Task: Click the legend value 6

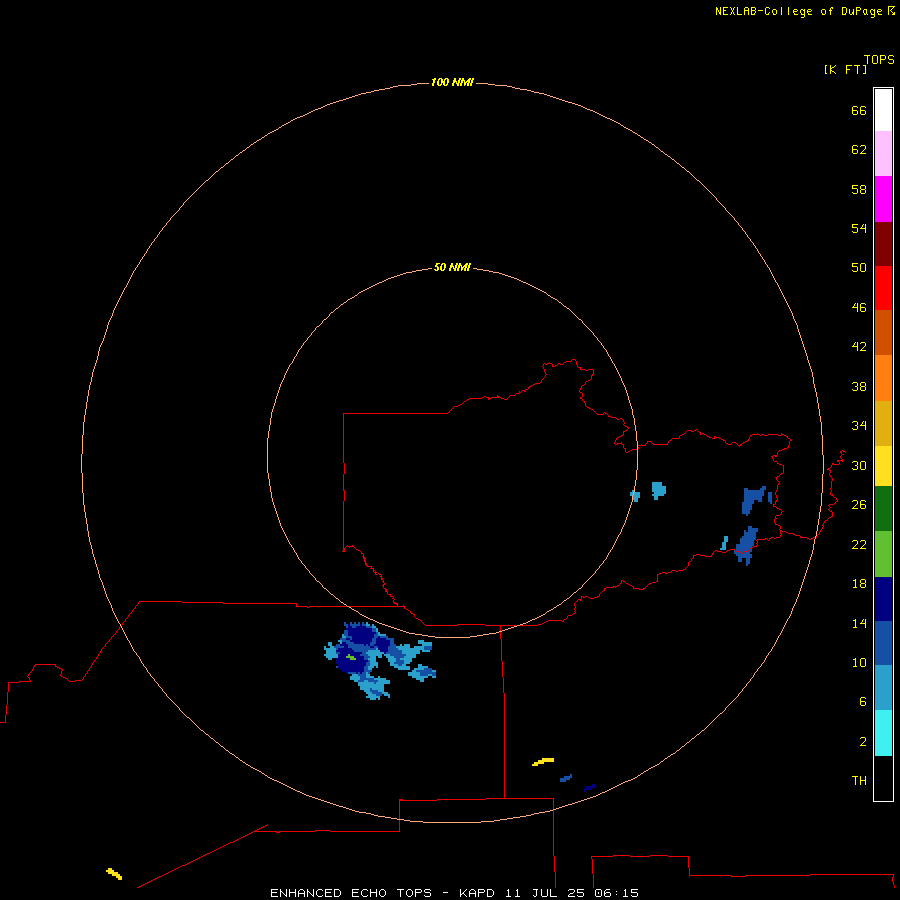Action: click(863, 702)
